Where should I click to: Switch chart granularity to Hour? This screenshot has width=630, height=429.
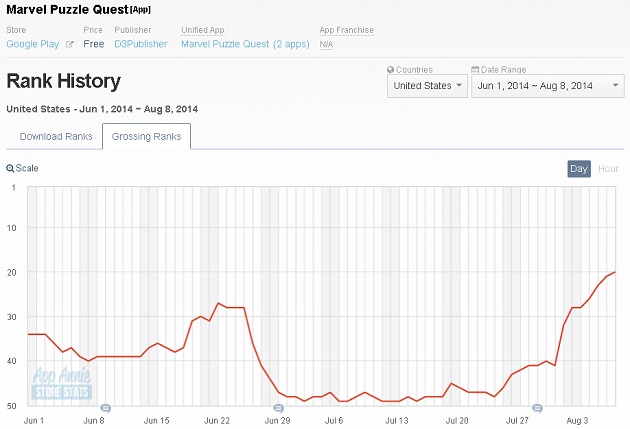(x=608, y=169)
